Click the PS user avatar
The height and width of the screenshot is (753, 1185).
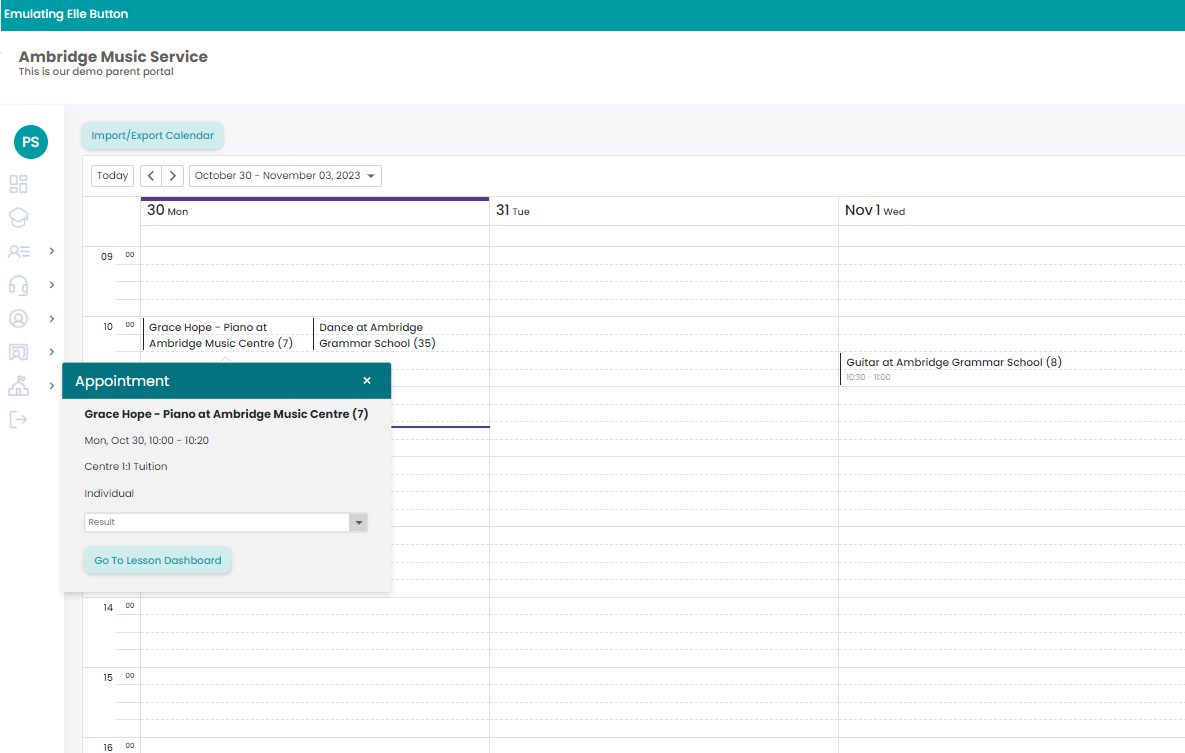pyautogui.click(x=31, y=142)
